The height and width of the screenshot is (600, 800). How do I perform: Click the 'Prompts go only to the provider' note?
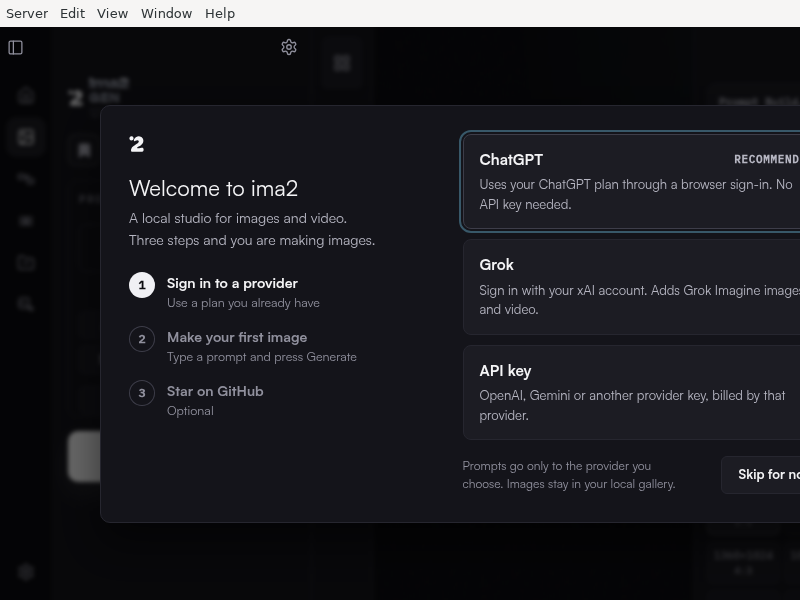(x=568, y=475)
